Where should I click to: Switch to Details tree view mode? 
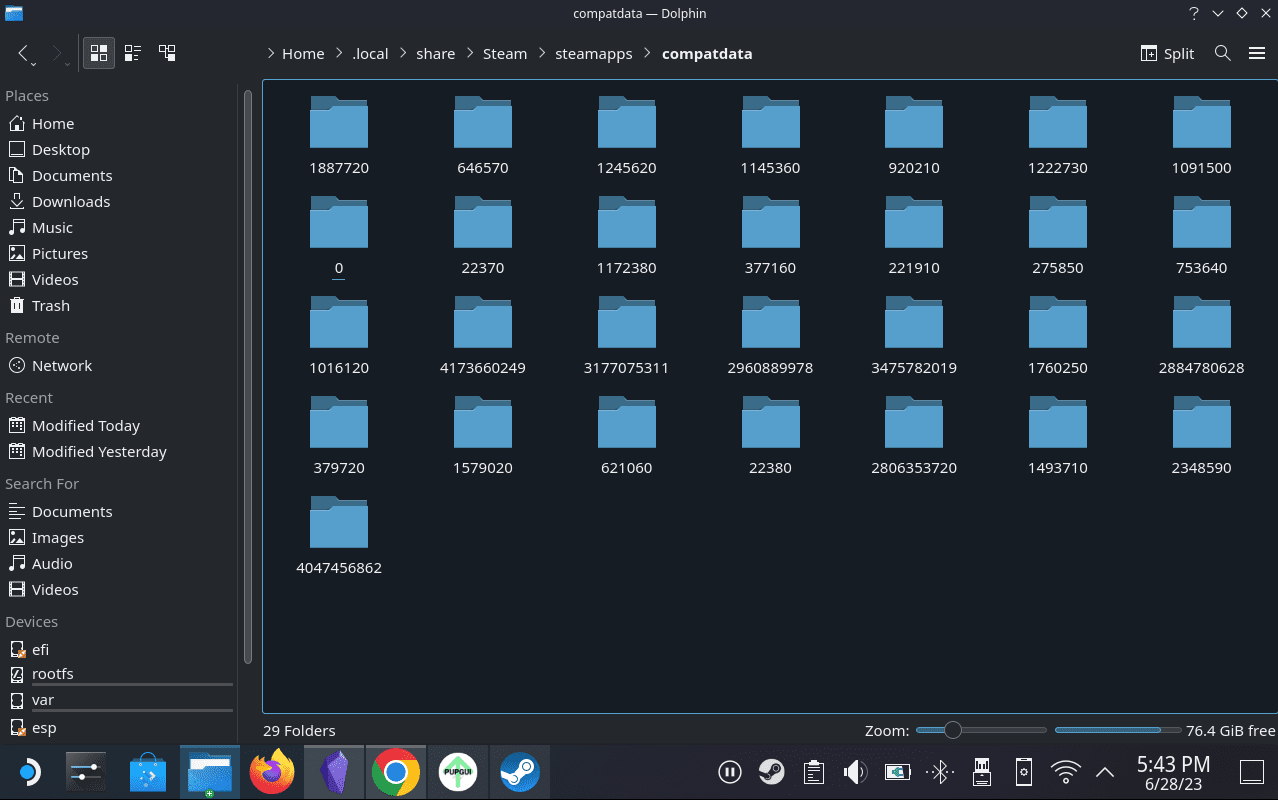point(167,53)
